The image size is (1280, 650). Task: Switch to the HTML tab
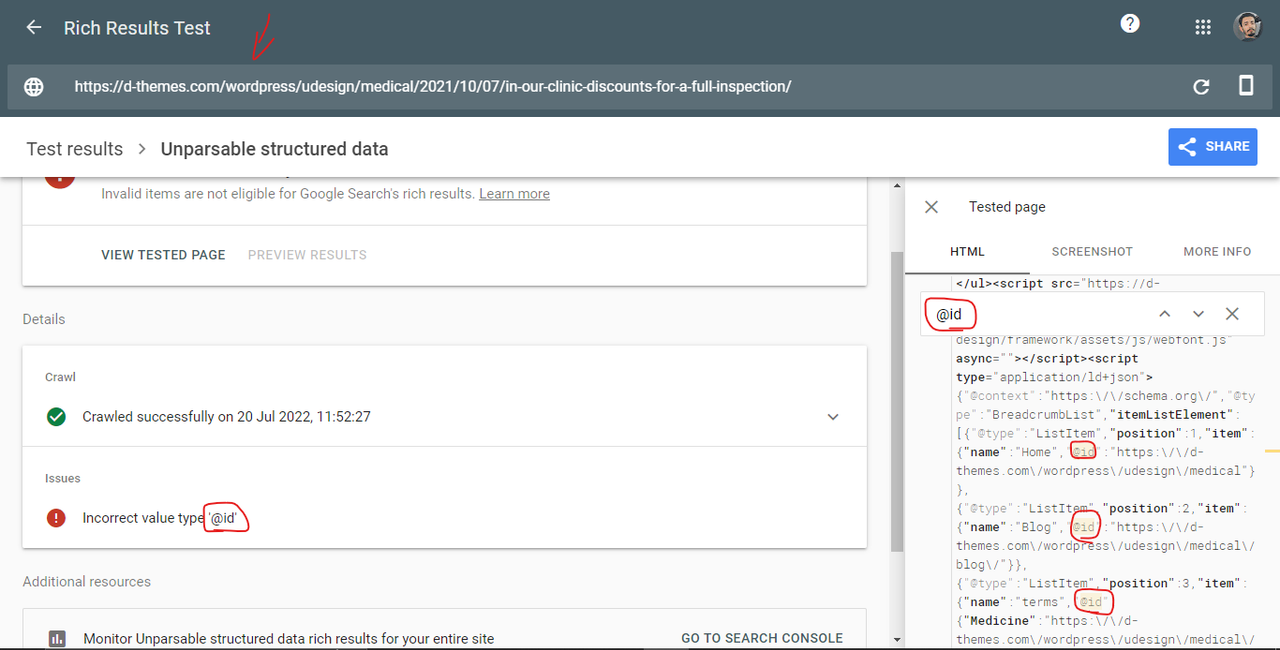coord(967,252)
